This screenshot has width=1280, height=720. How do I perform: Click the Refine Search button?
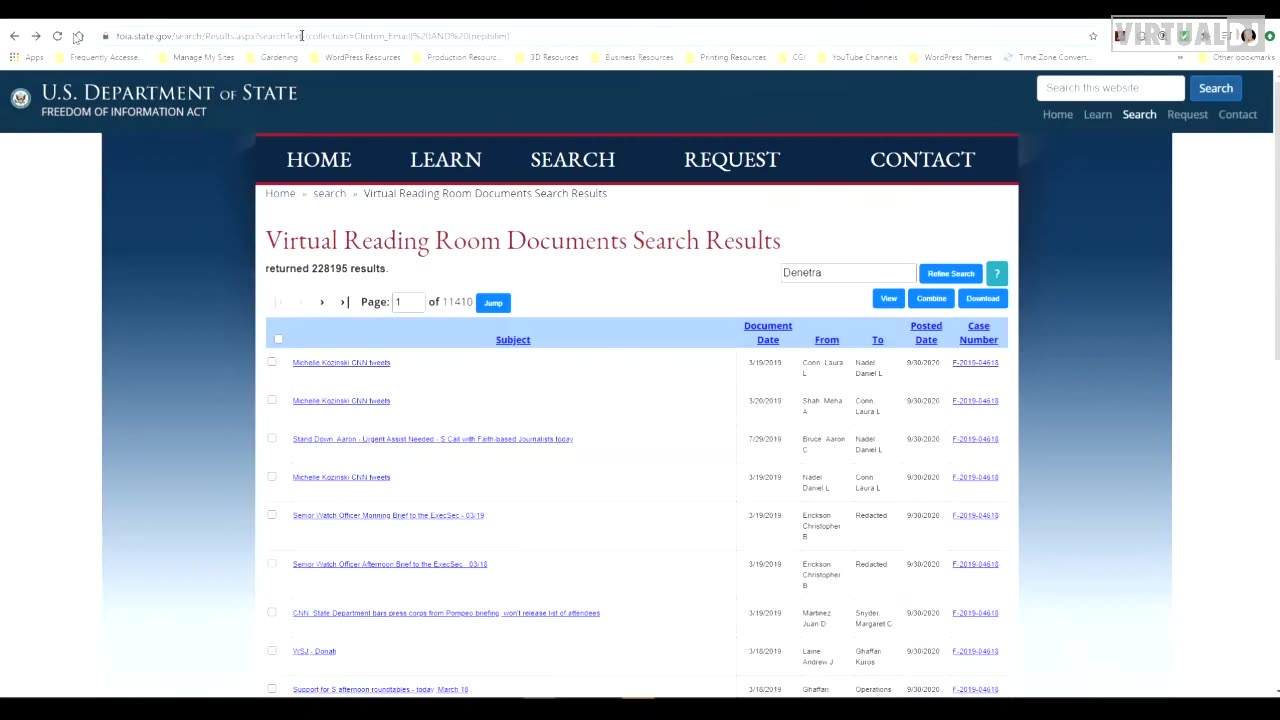coord(951,273)
